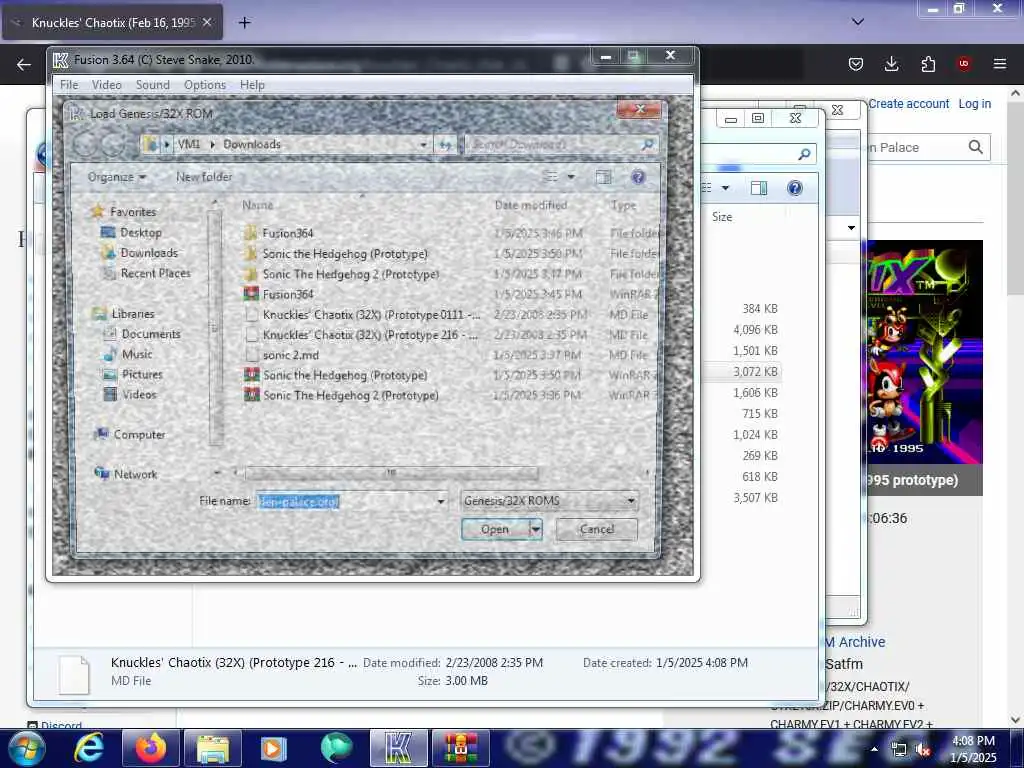Expand the File name history dropdown
This screenshot has height=768, width=1024.
coord(441,502)
